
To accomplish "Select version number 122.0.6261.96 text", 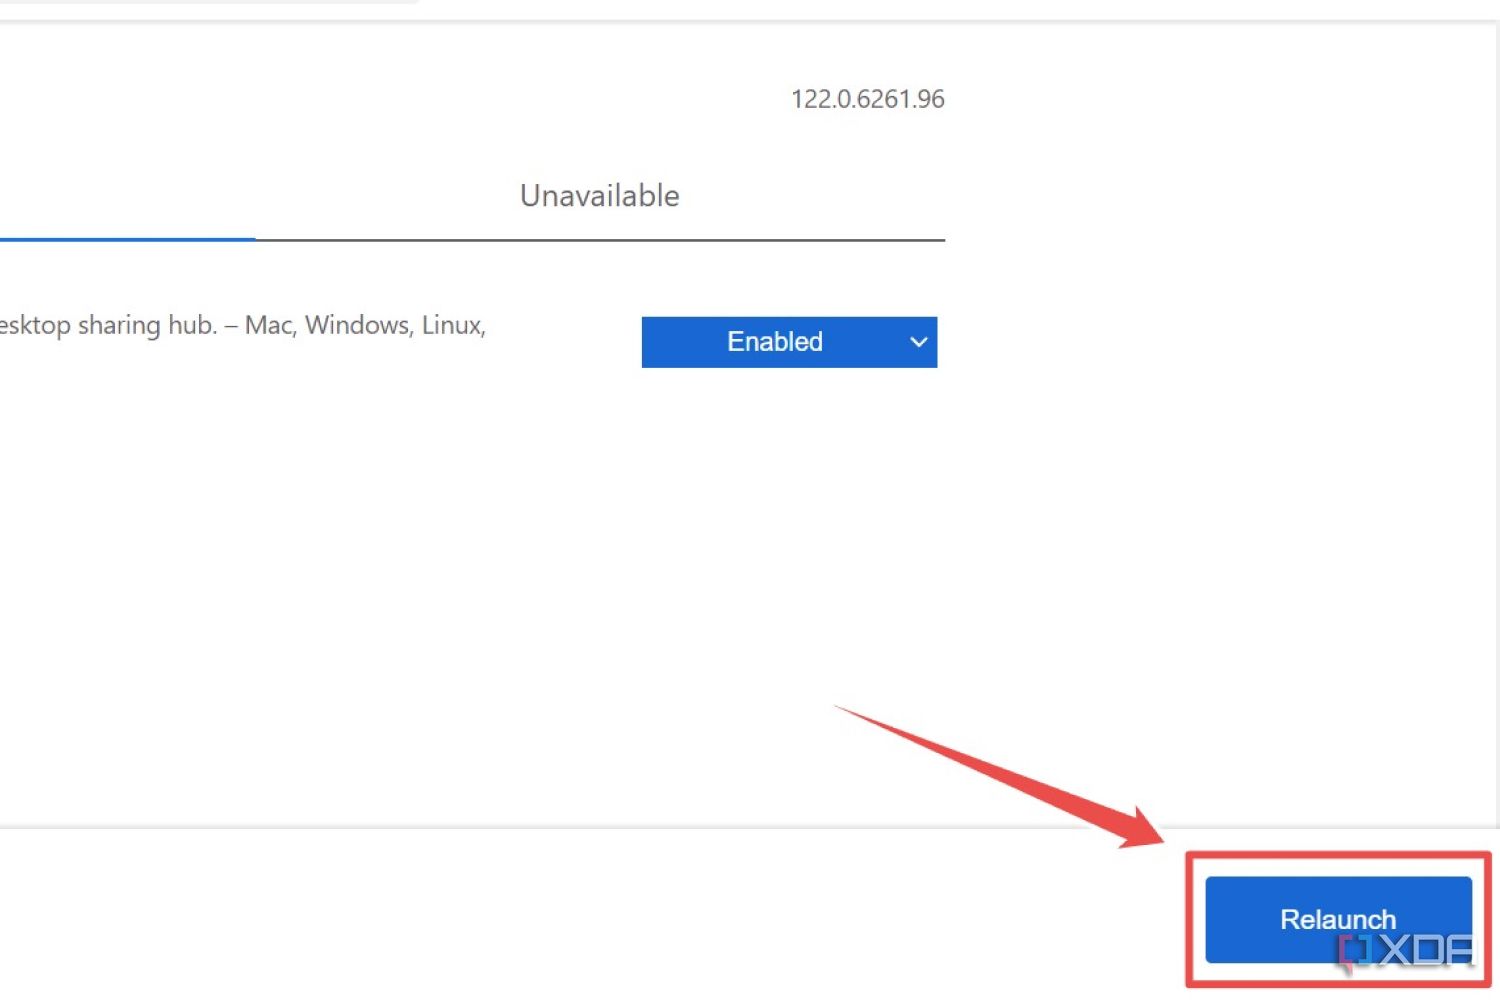I will click(867, 99).
